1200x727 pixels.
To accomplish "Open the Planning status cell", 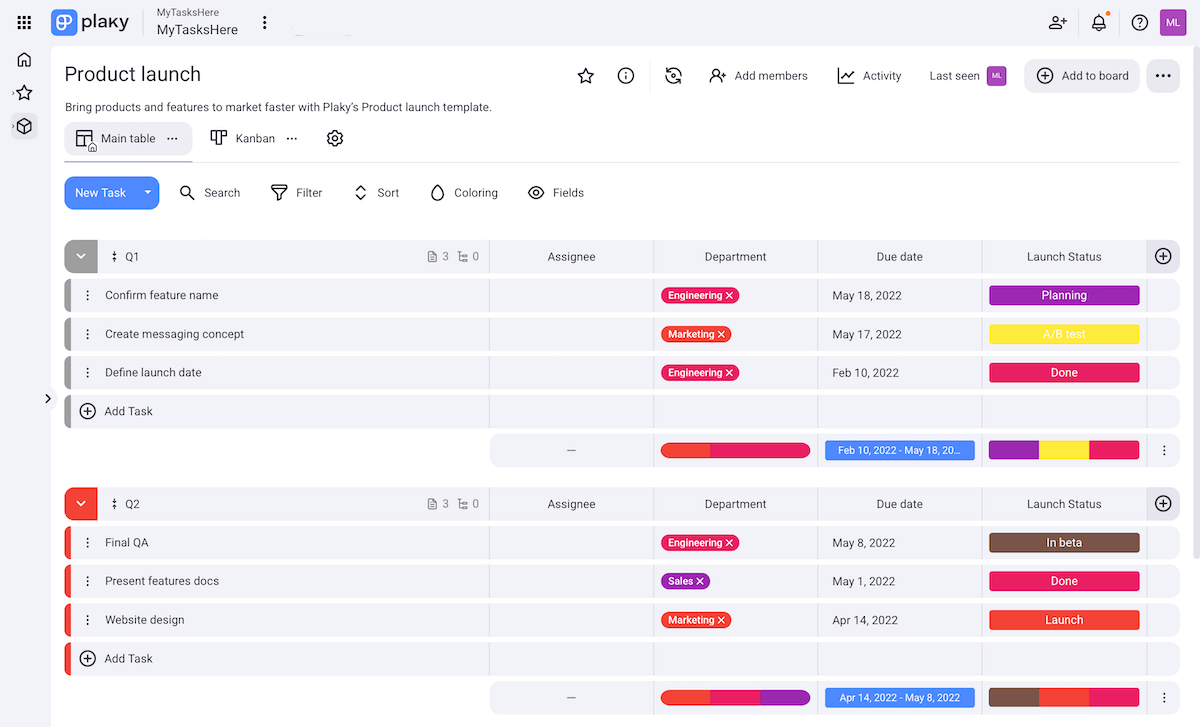I will click(1064, 296).
